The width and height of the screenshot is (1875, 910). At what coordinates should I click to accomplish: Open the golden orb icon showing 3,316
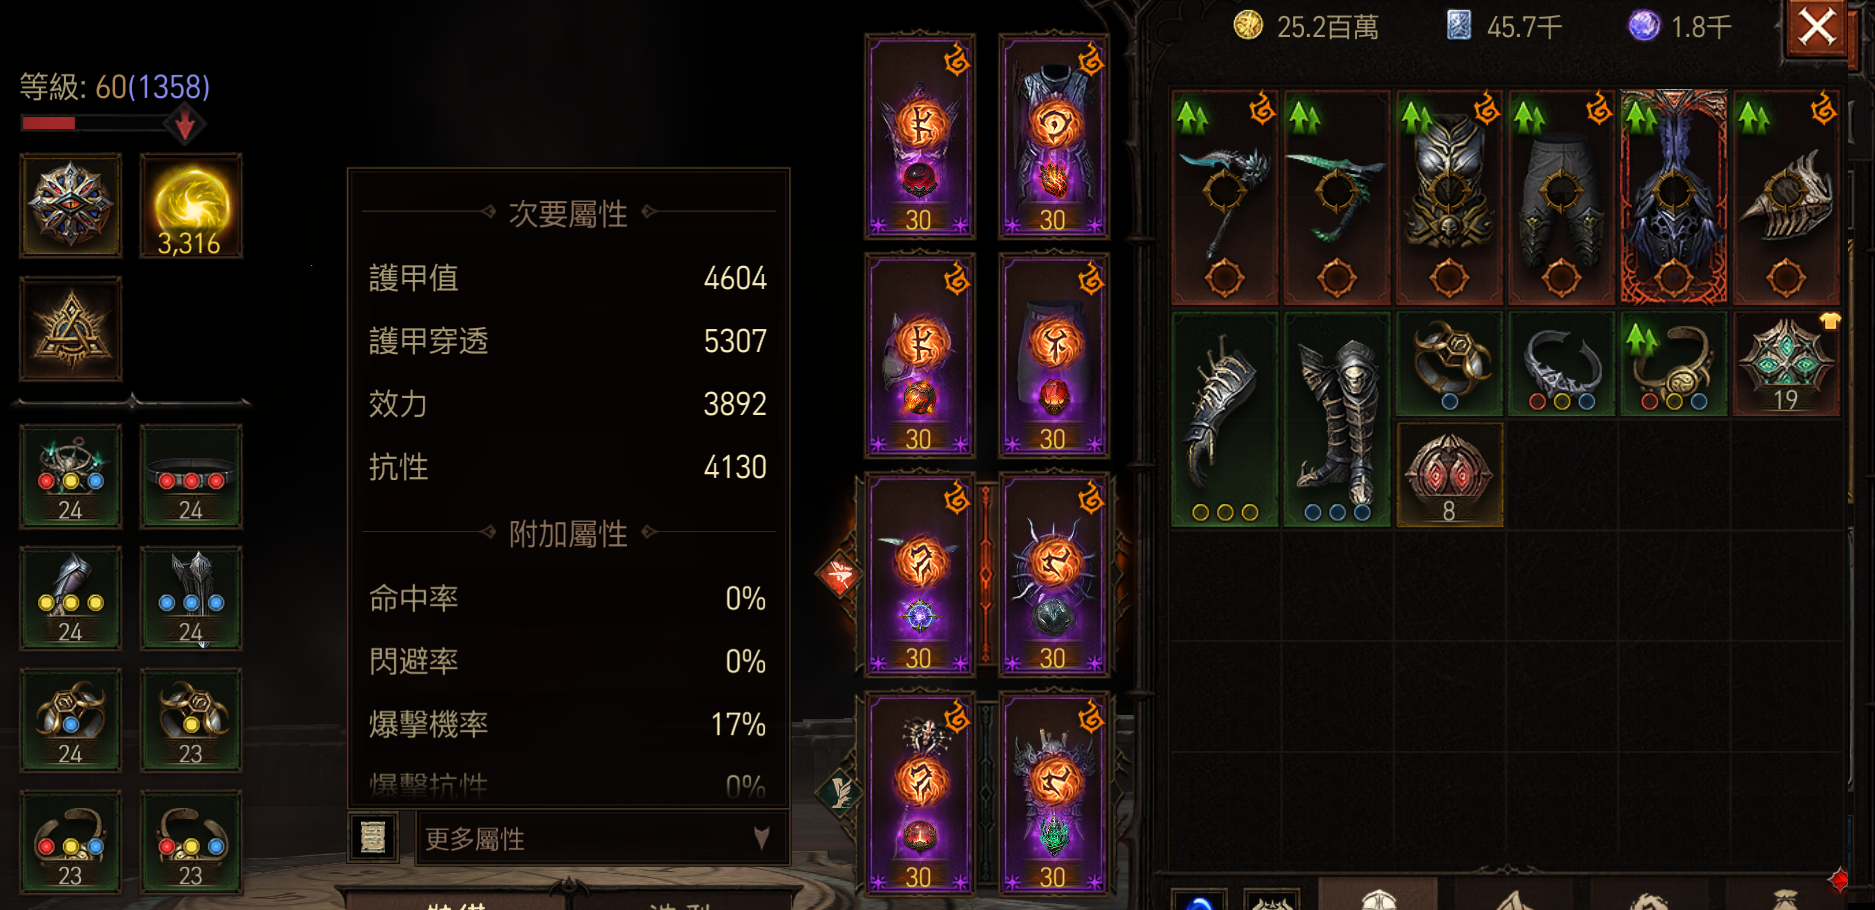point(190,206)
